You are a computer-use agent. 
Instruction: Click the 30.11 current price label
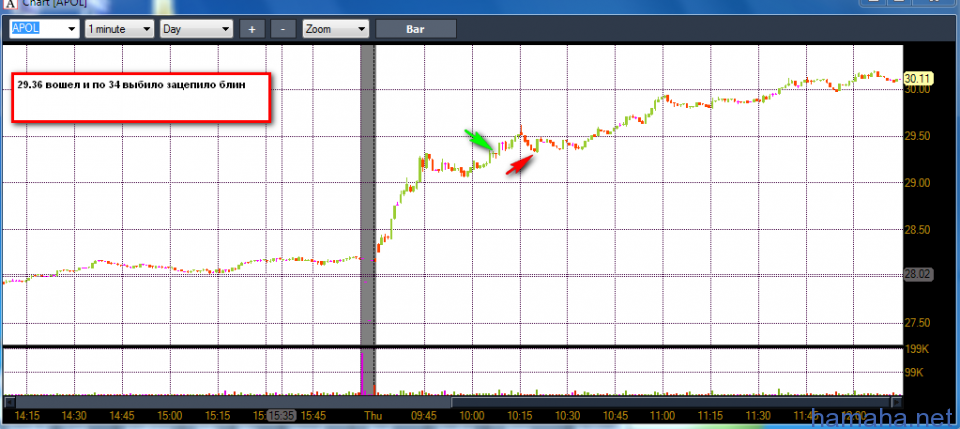click(917, 78)
